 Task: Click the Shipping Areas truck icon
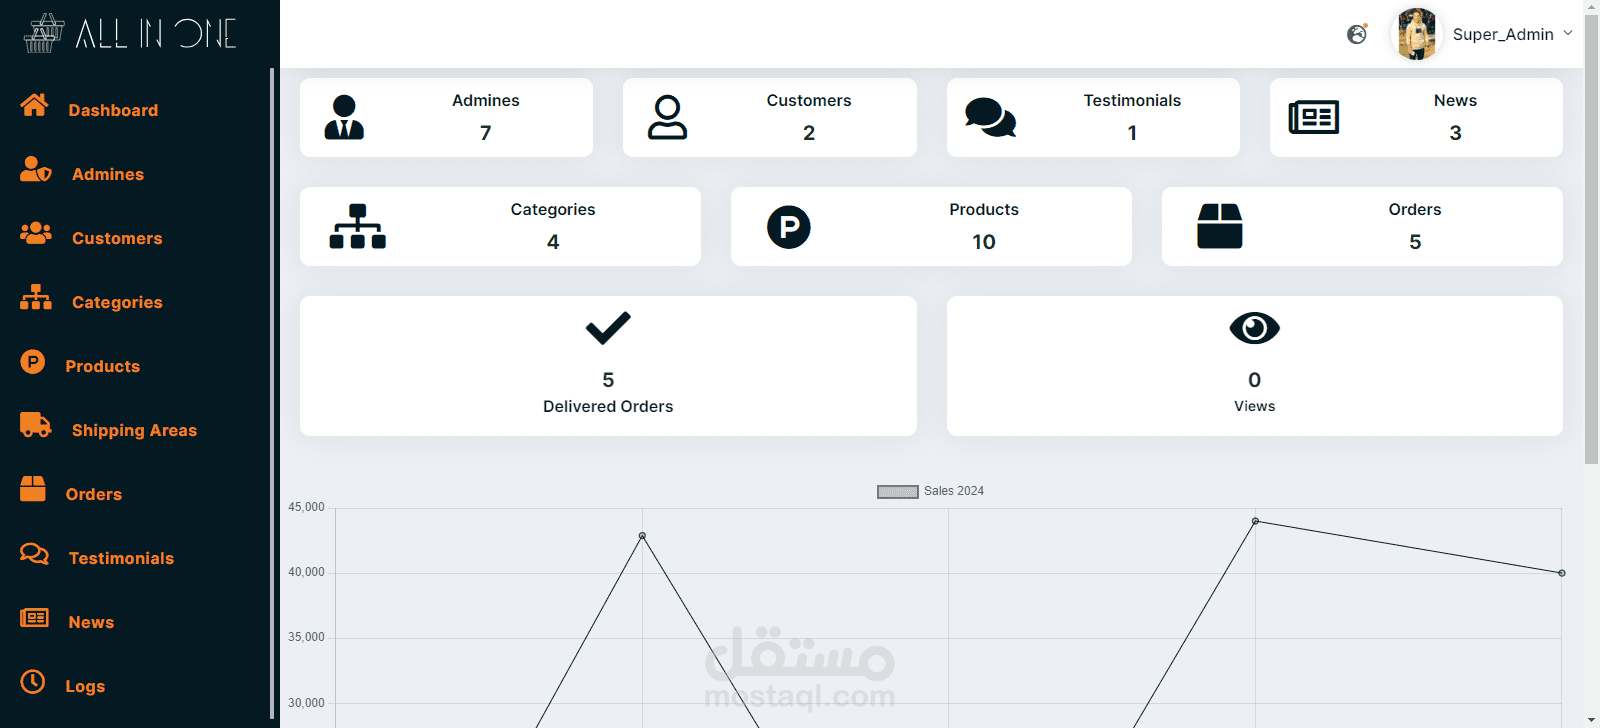tap(36, 425)
